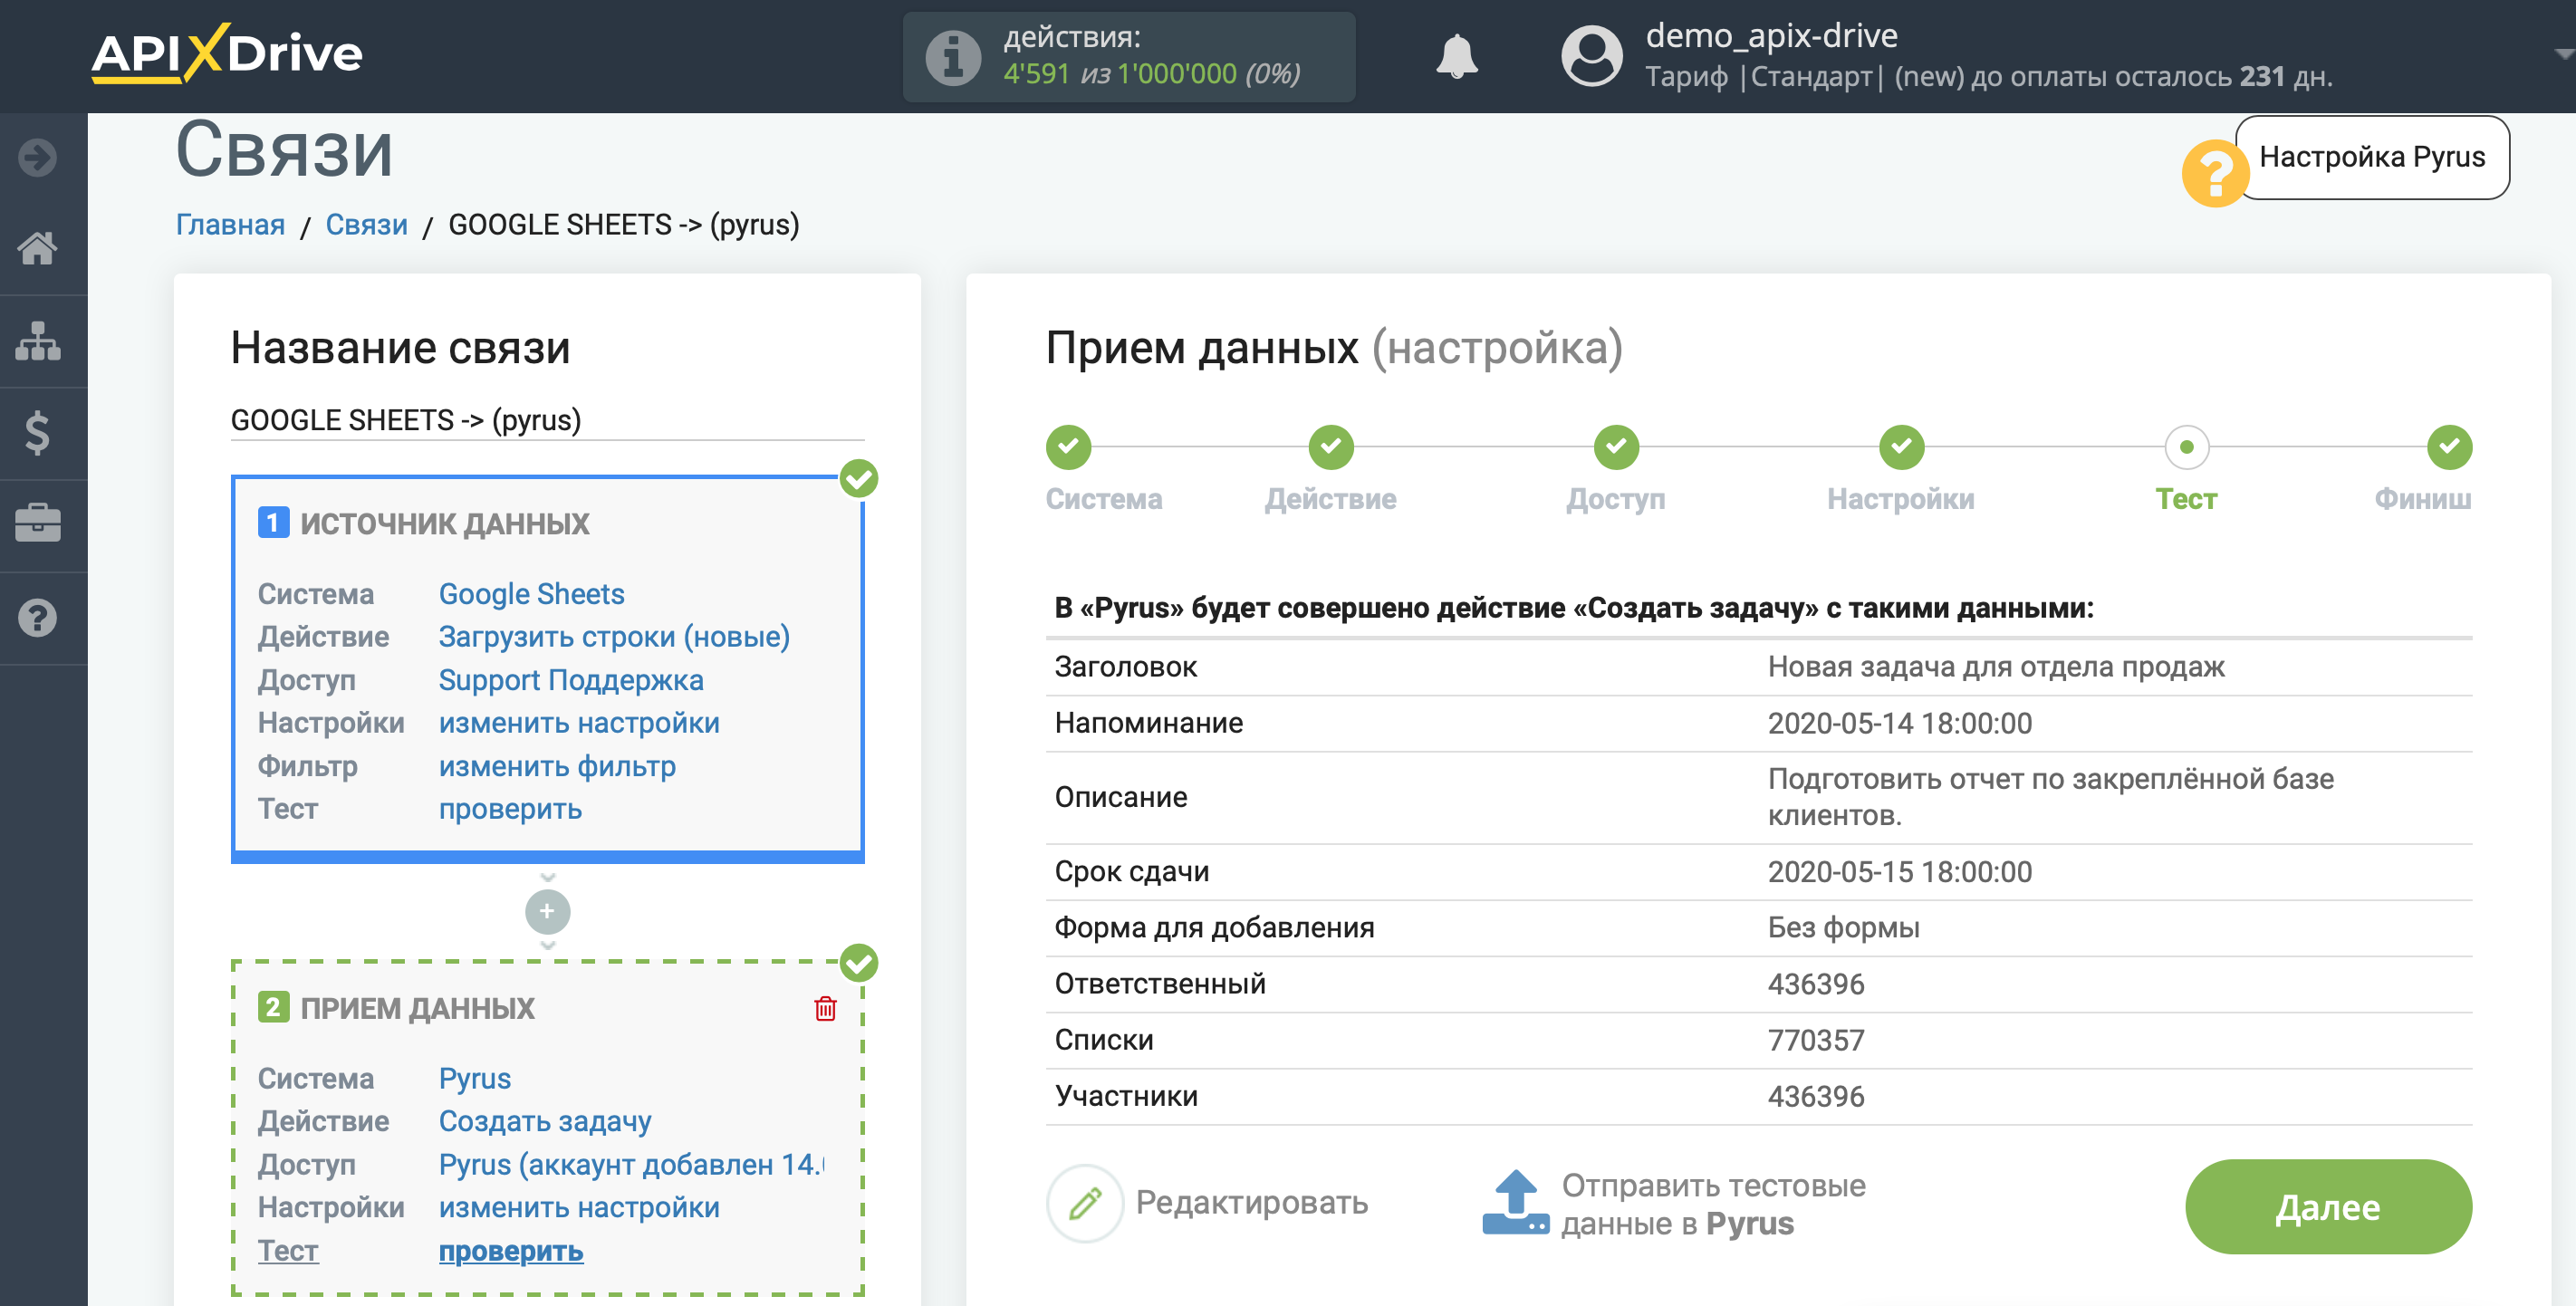Viewport: 2576px width, 1306px height.
Task: Select the Ответственный value 436396
Action: 1815,984
